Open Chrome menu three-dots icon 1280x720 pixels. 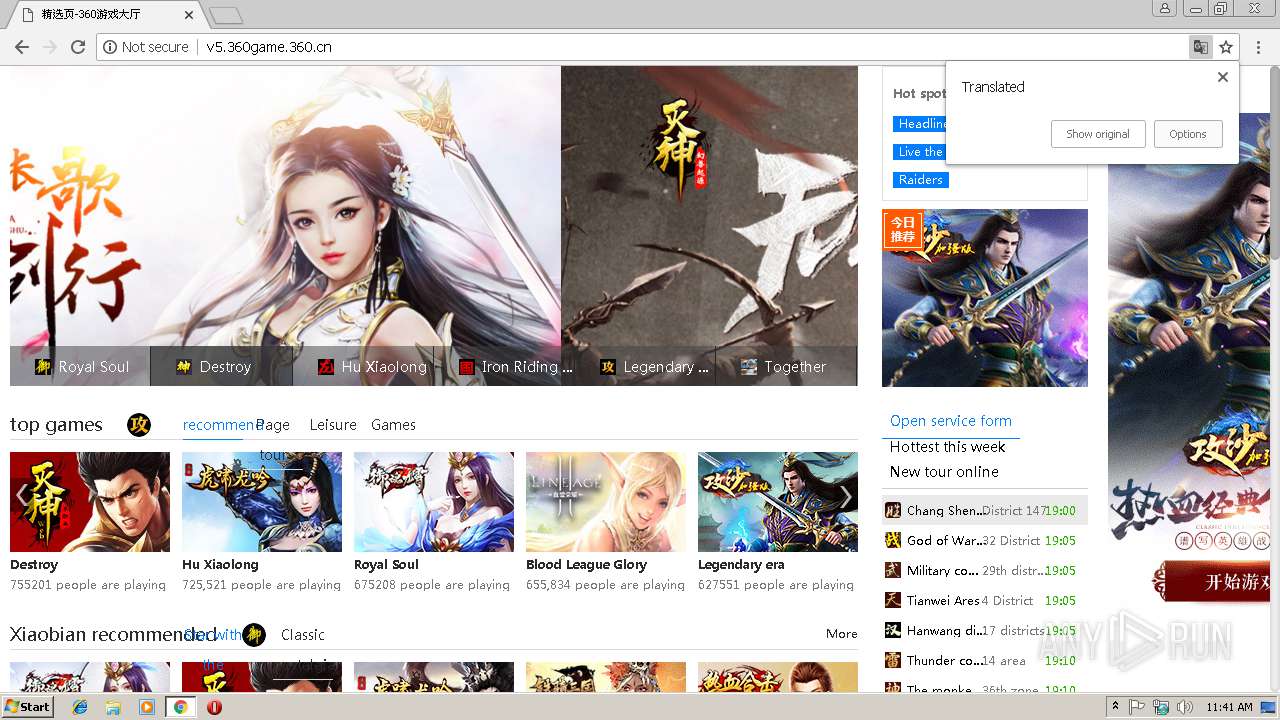coord(1259,47)
